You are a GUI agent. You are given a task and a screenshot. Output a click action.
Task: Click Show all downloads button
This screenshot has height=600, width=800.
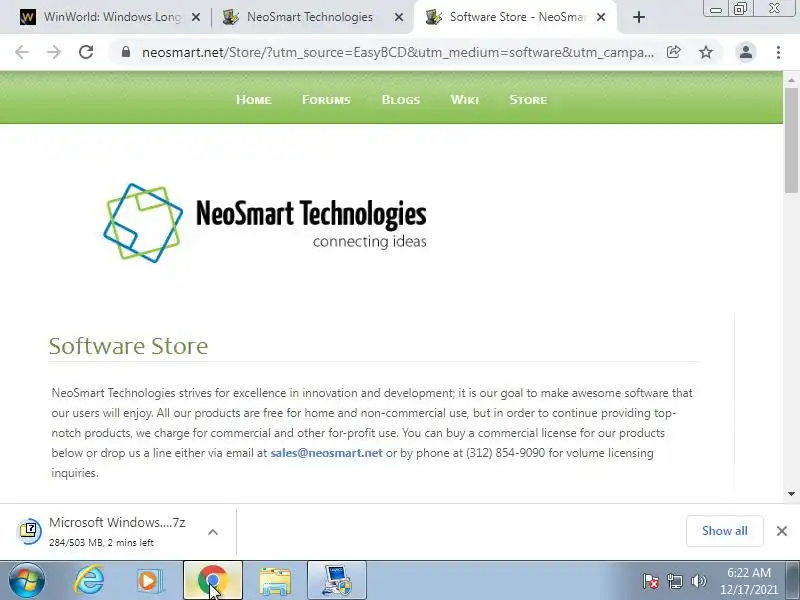[724, 531]
